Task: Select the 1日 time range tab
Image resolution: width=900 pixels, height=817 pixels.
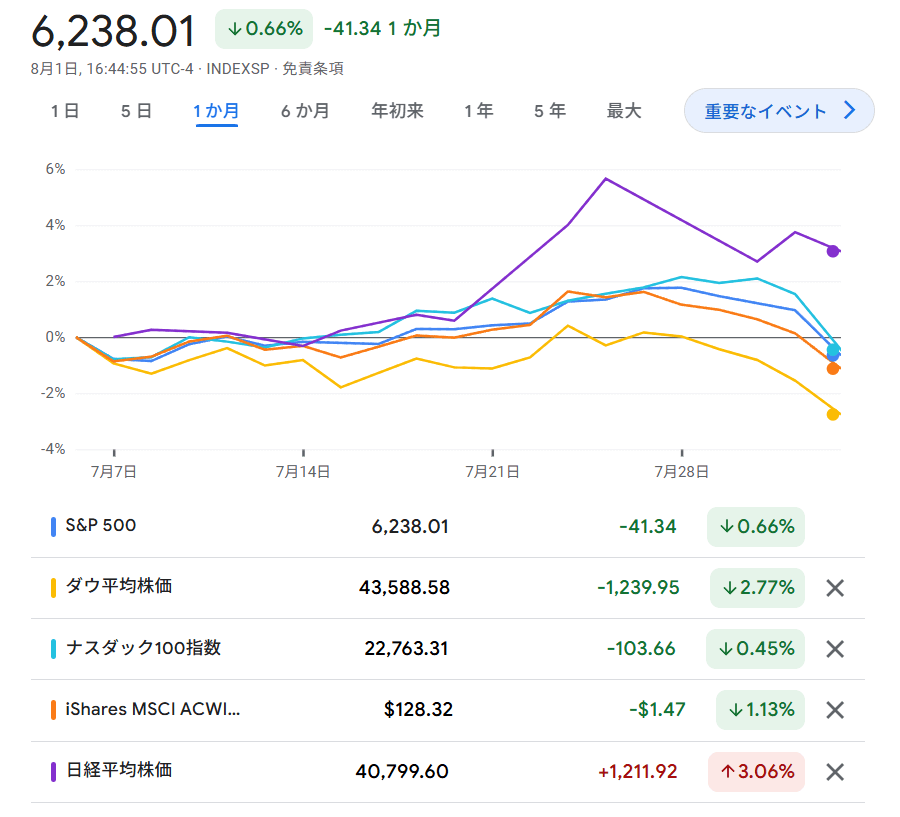Action: click(65, 111)
